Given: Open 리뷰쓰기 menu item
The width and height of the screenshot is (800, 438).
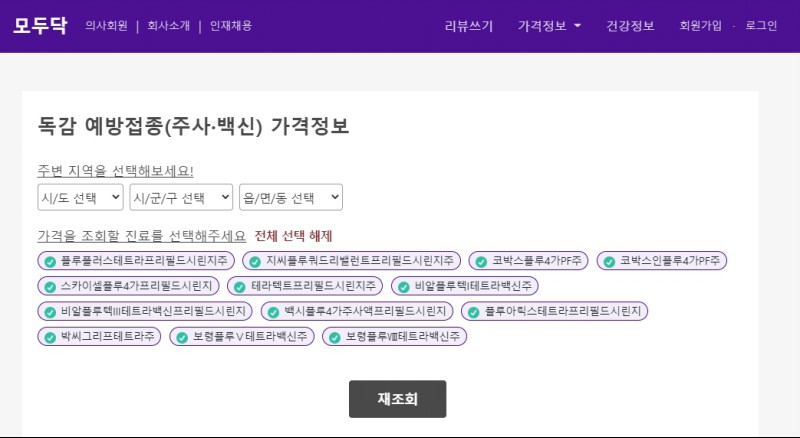Looking at the screenshot, I should 469,26.
